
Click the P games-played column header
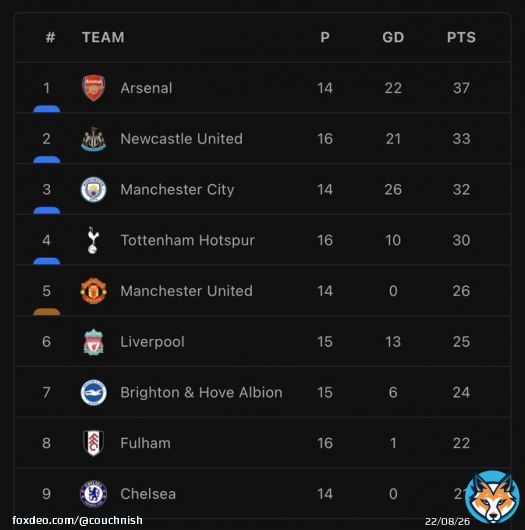pyautogui.click(x=325, y=37)
